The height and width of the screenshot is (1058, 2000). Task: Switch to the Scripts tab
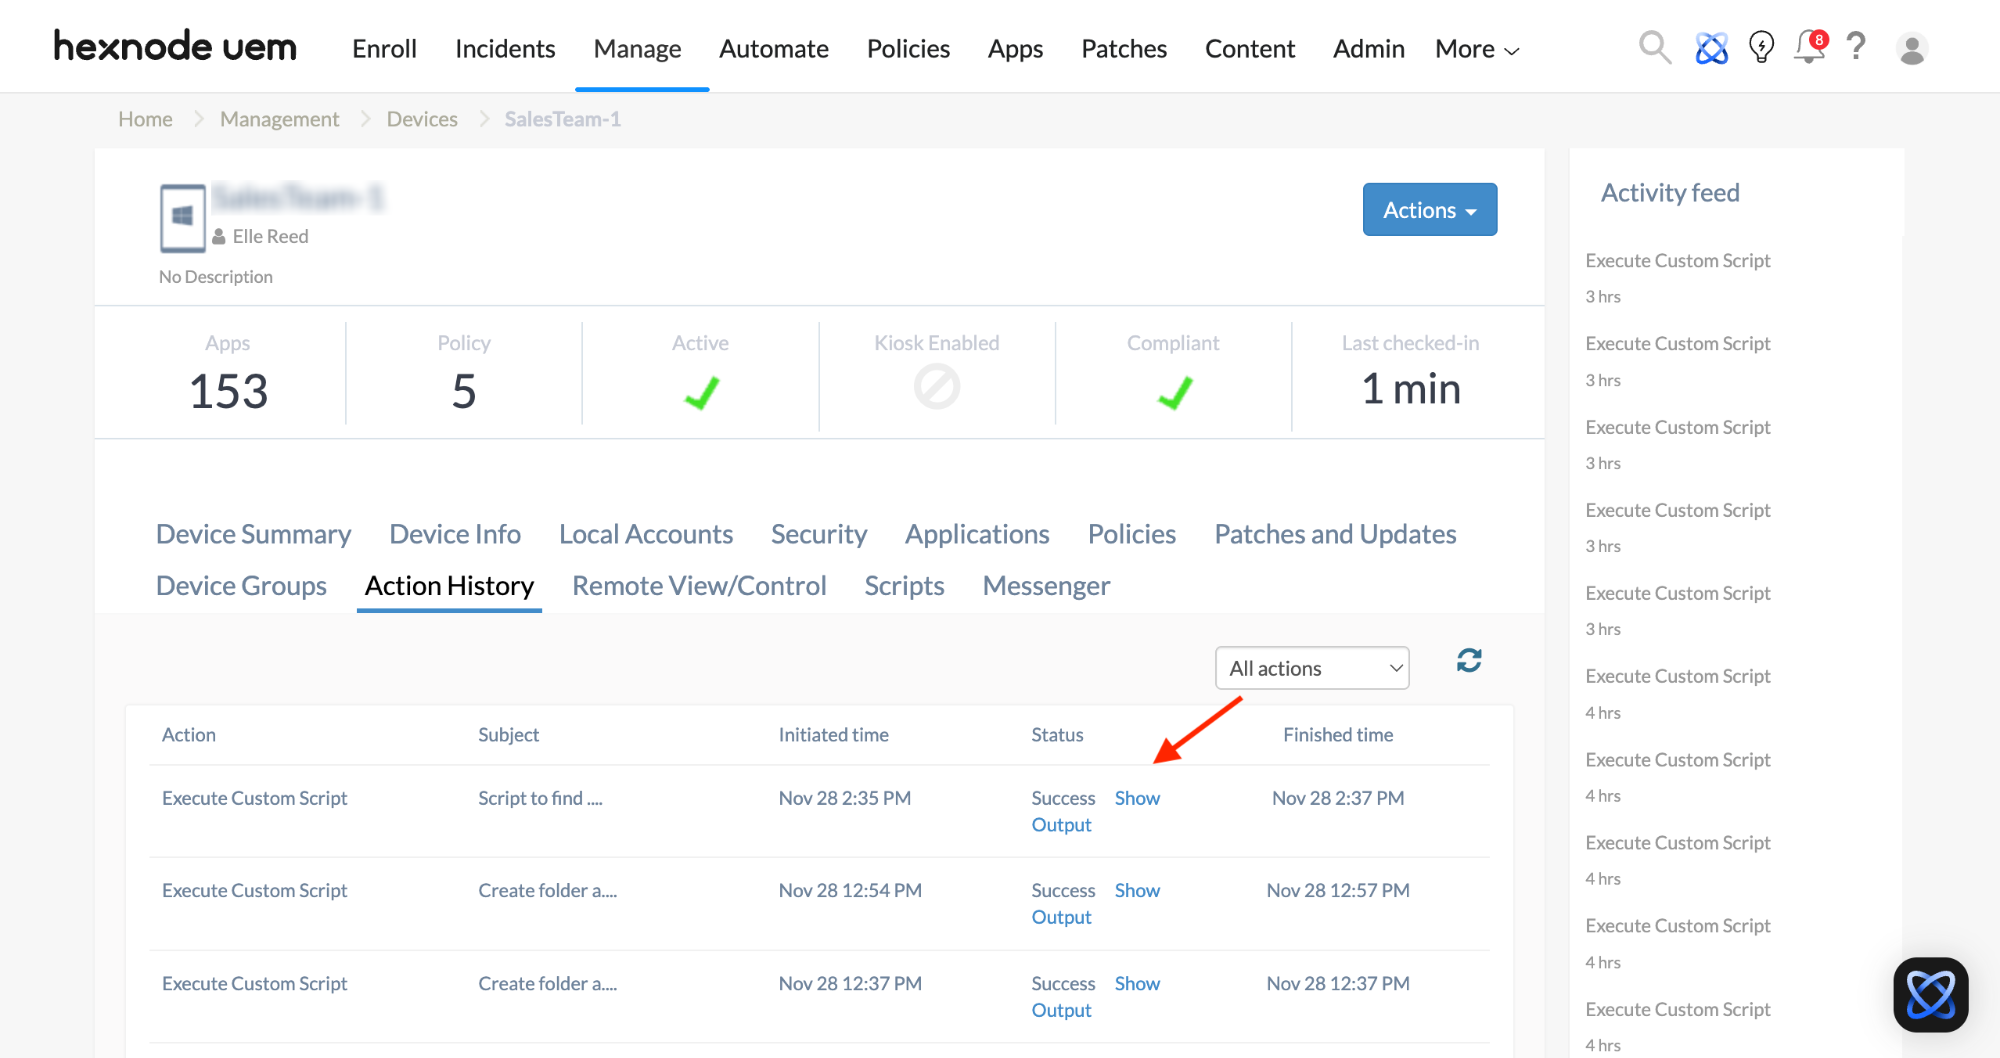[x=904, y=586]
